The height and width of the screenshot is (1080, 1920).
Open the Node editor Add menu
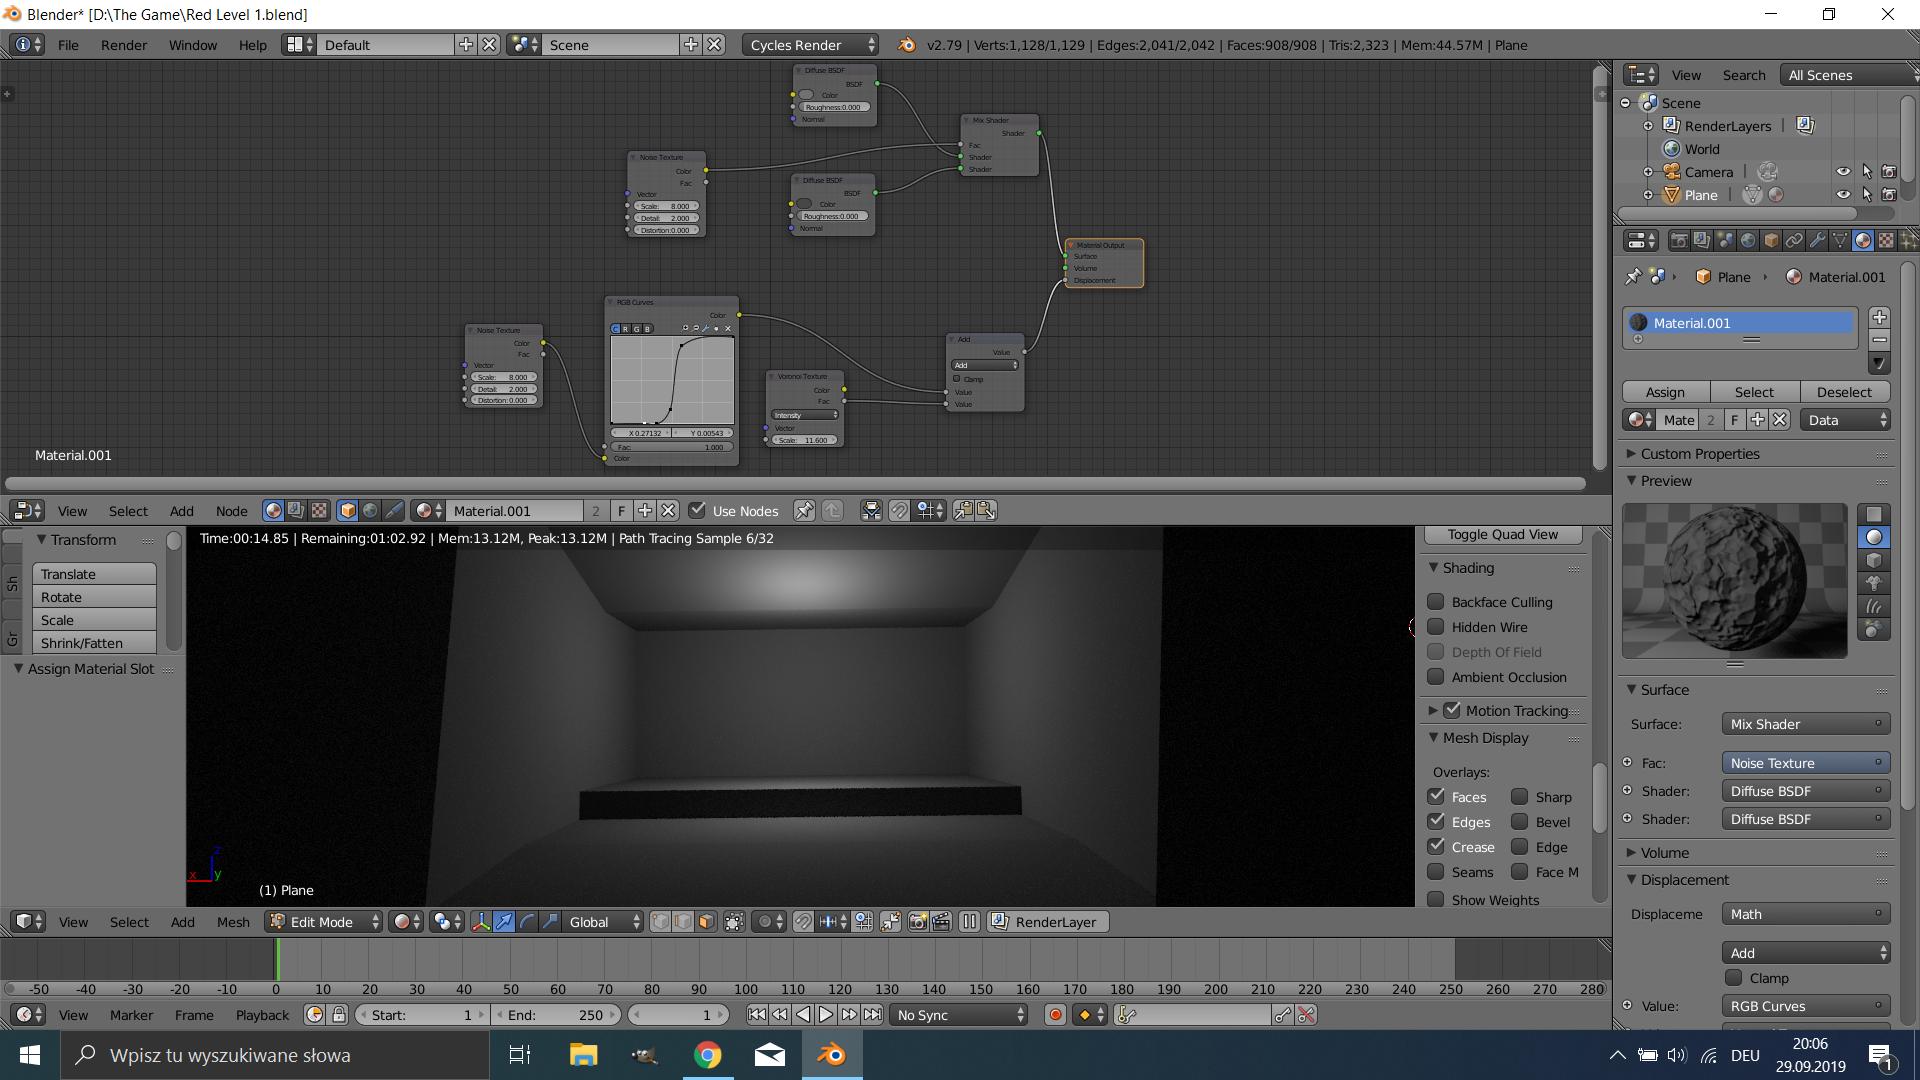coord(179,510)
